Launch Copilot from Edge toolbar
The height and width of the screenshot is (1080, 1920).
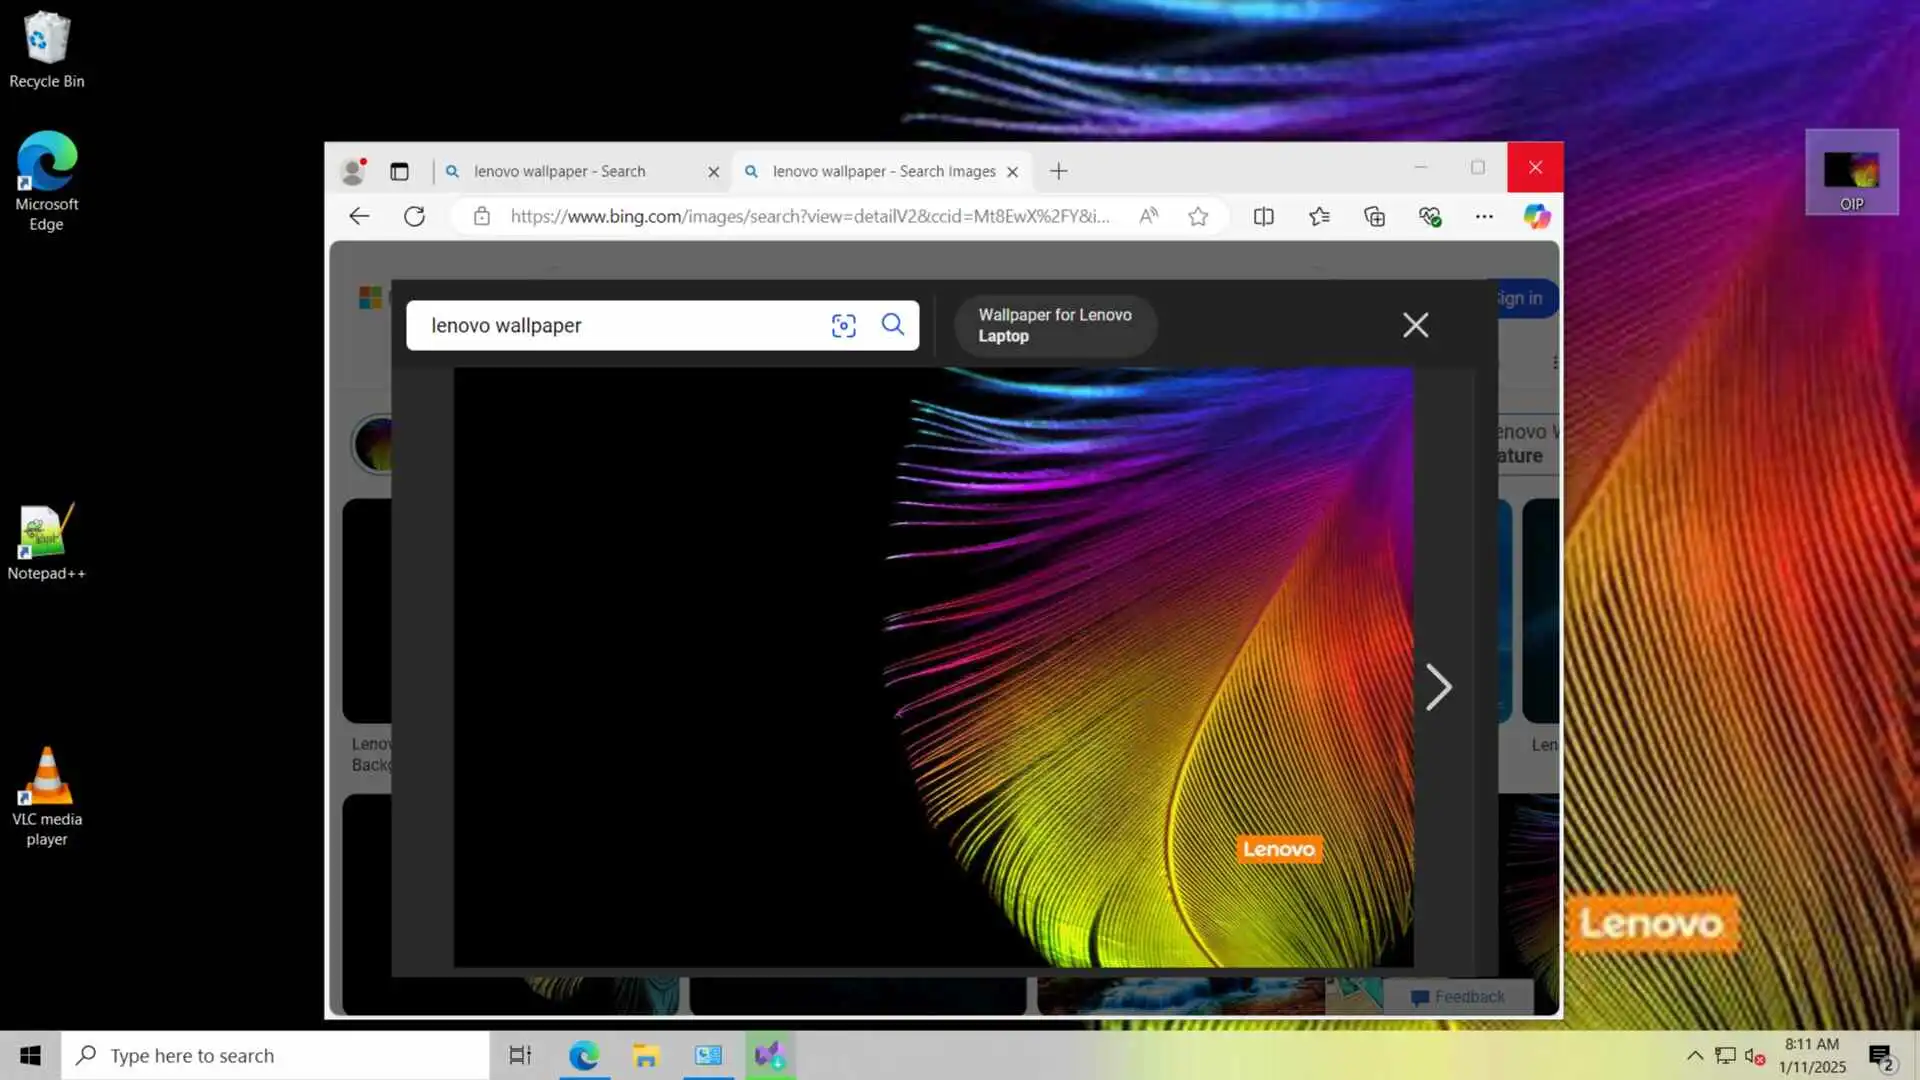coord(1536,217)
